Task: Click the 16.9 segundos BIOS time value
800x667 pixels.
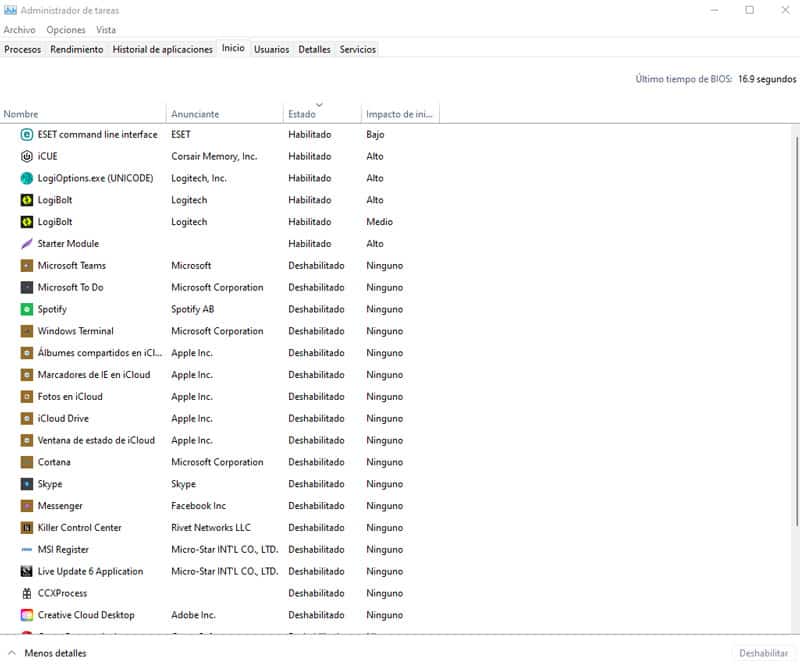Action: pos(767,79)
